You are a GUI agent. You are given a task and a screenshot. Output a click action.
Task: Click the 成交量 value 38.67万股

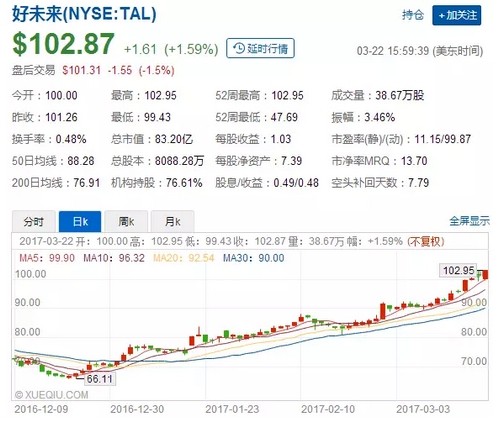[400, 96]
